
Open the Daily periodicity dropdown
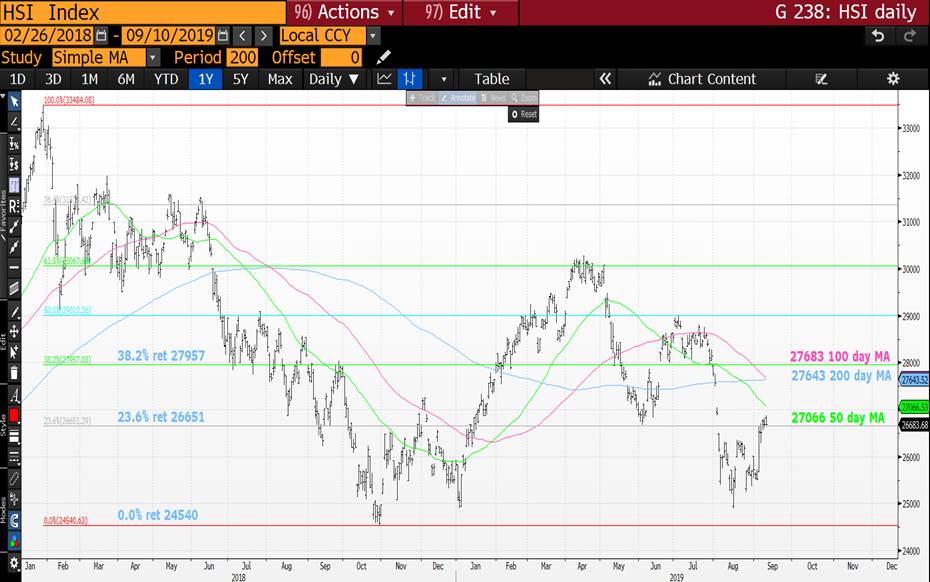(333, 79)
